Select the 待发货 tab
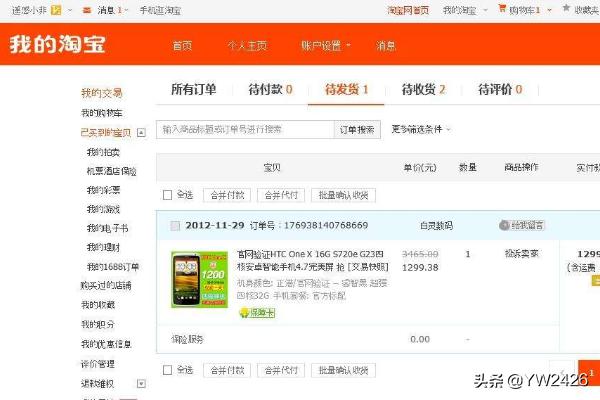Screen dimensions: 600x400 pyautogui.click(x=346, y=89)
